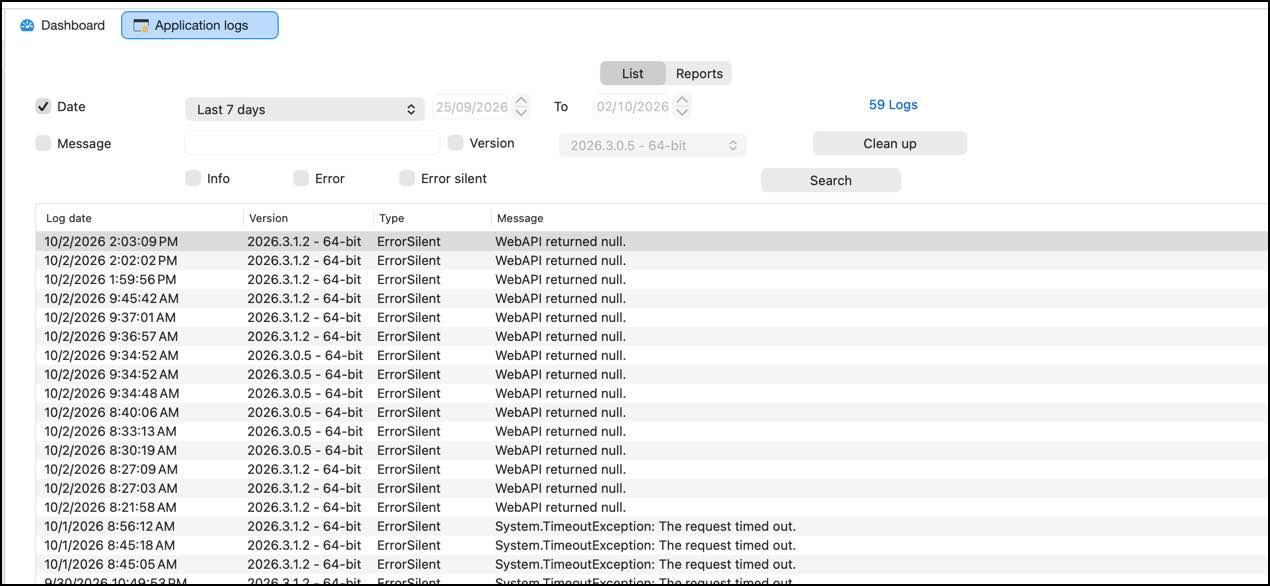Click the Search button
The image size is (1270, 586).
(x=831, y=180)
